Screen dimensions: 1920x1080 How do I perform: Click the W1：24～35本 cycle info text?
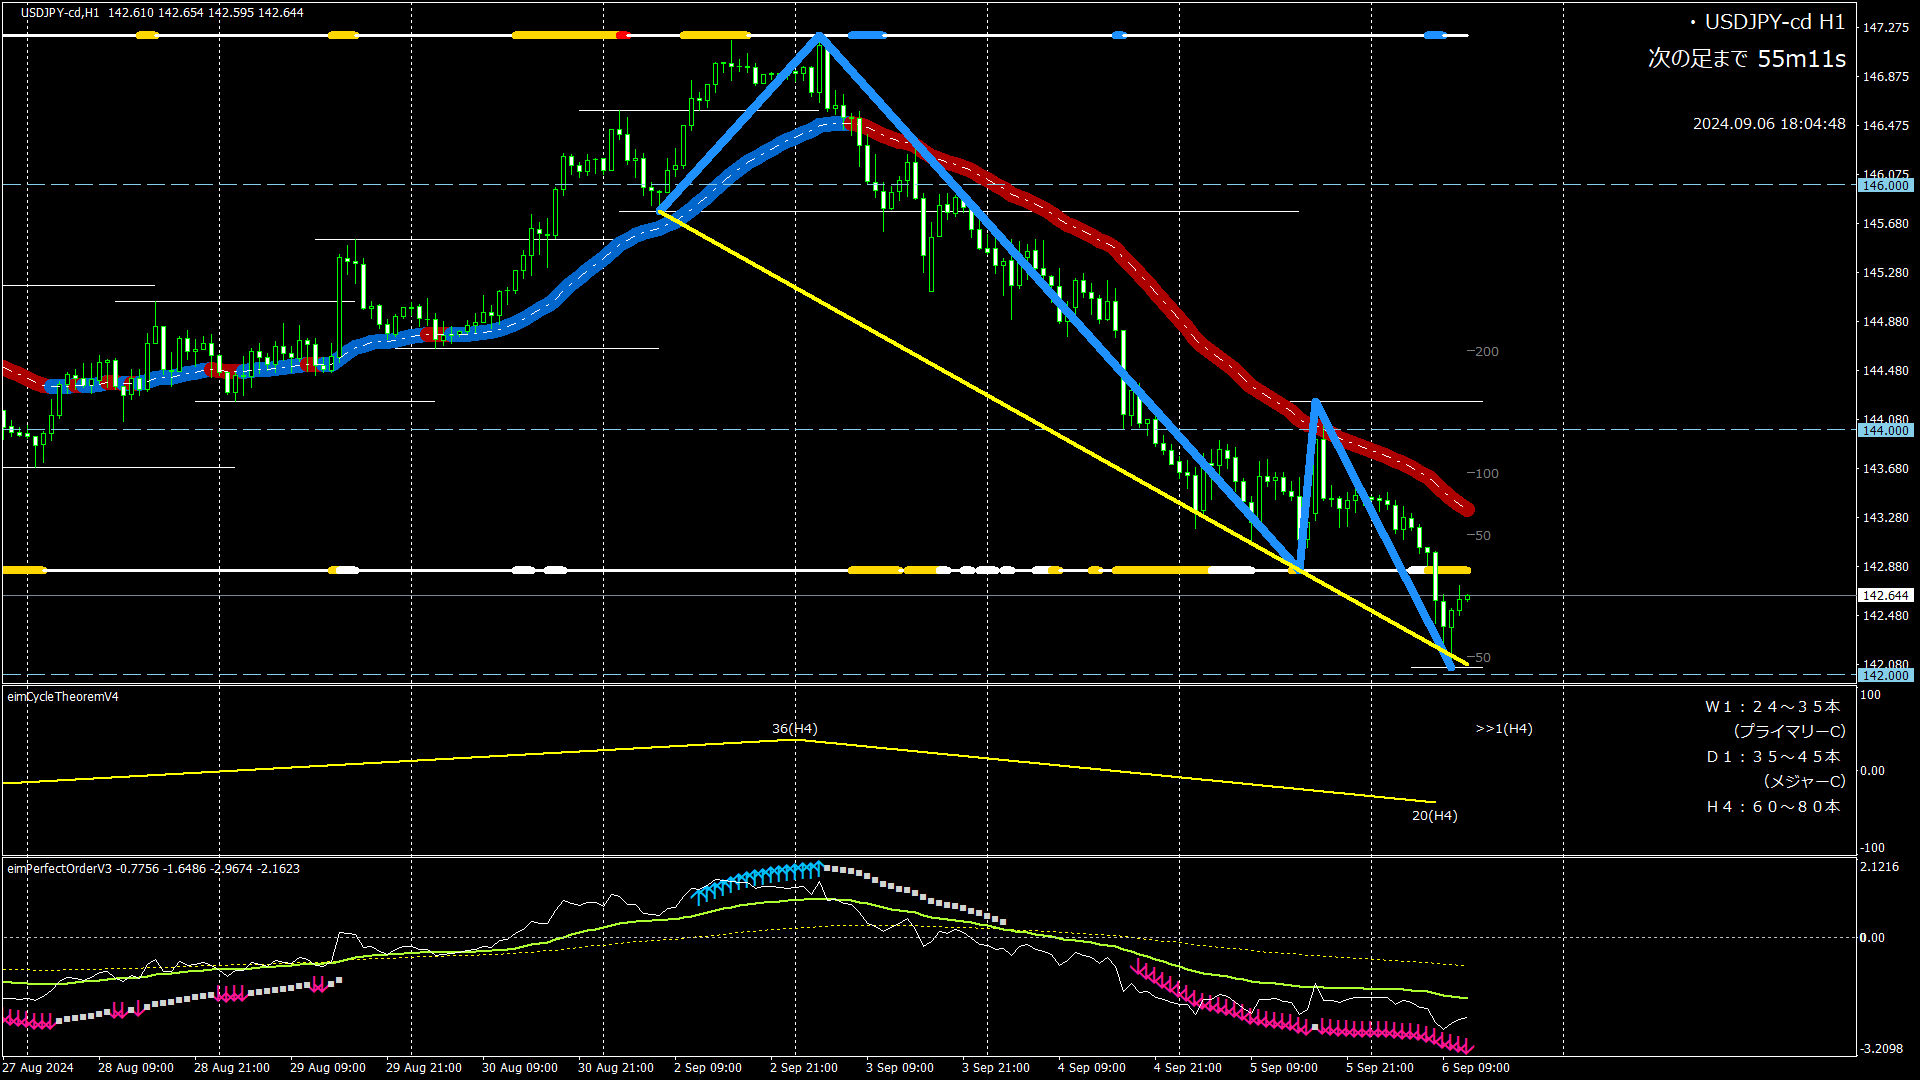point(1772,706)
